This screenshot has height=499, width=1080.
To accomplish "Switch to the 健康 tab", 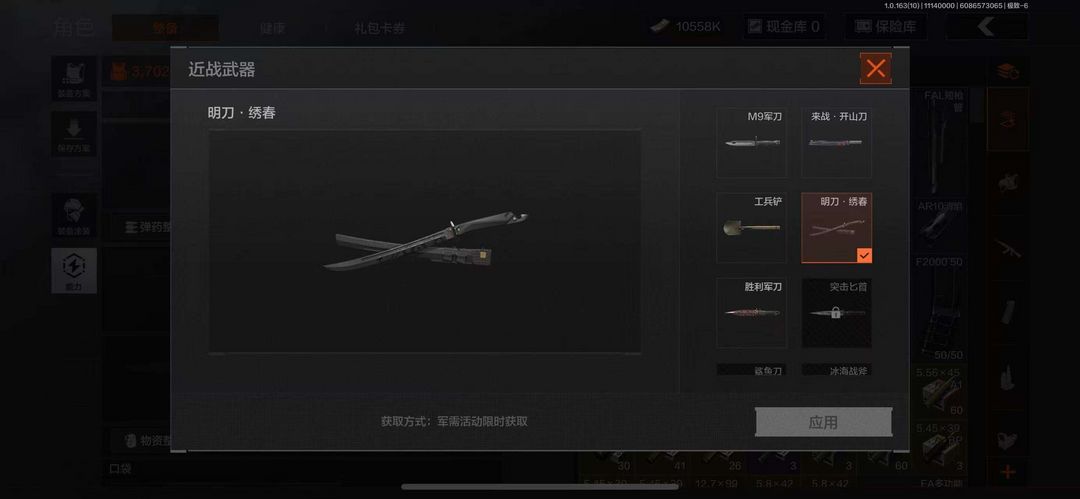I will click(275, 28).
